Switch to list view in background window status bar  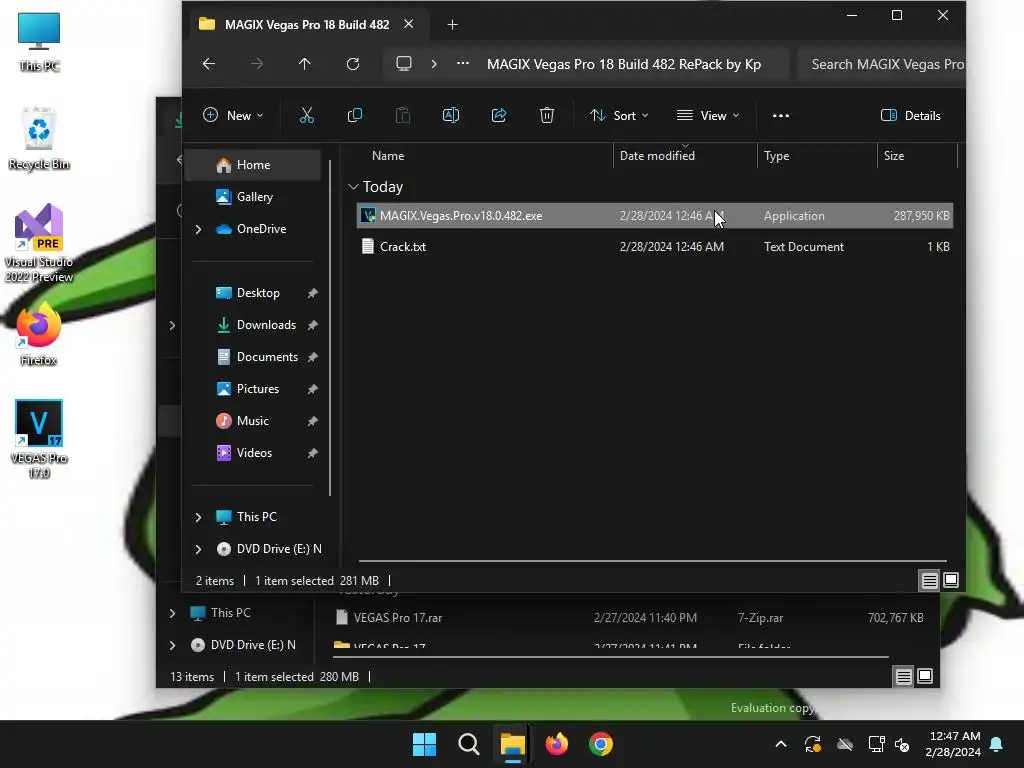click(903, 677)
